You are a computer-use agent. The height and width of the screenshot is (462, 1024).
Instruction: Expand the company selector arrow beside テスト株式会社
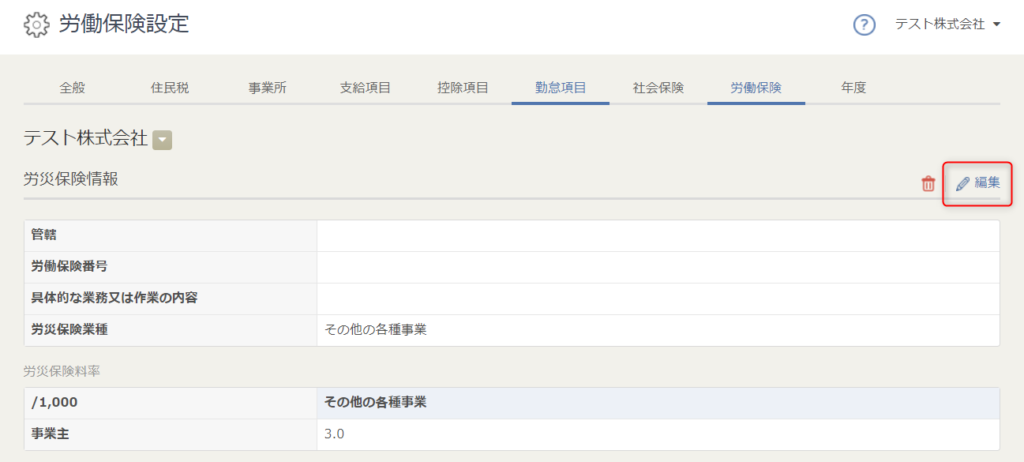tap(162, 140)
